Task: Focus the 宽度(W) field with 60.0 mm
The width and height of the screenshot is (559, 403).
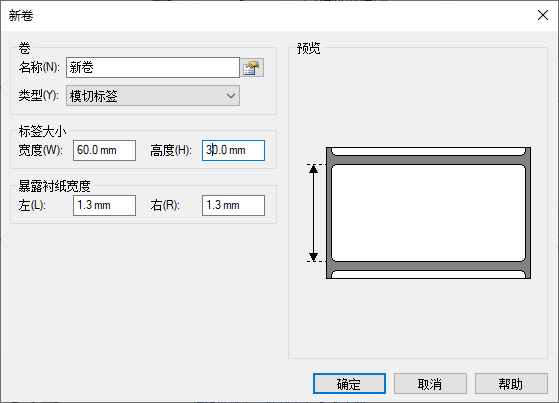Action: [x=104, y=150]
